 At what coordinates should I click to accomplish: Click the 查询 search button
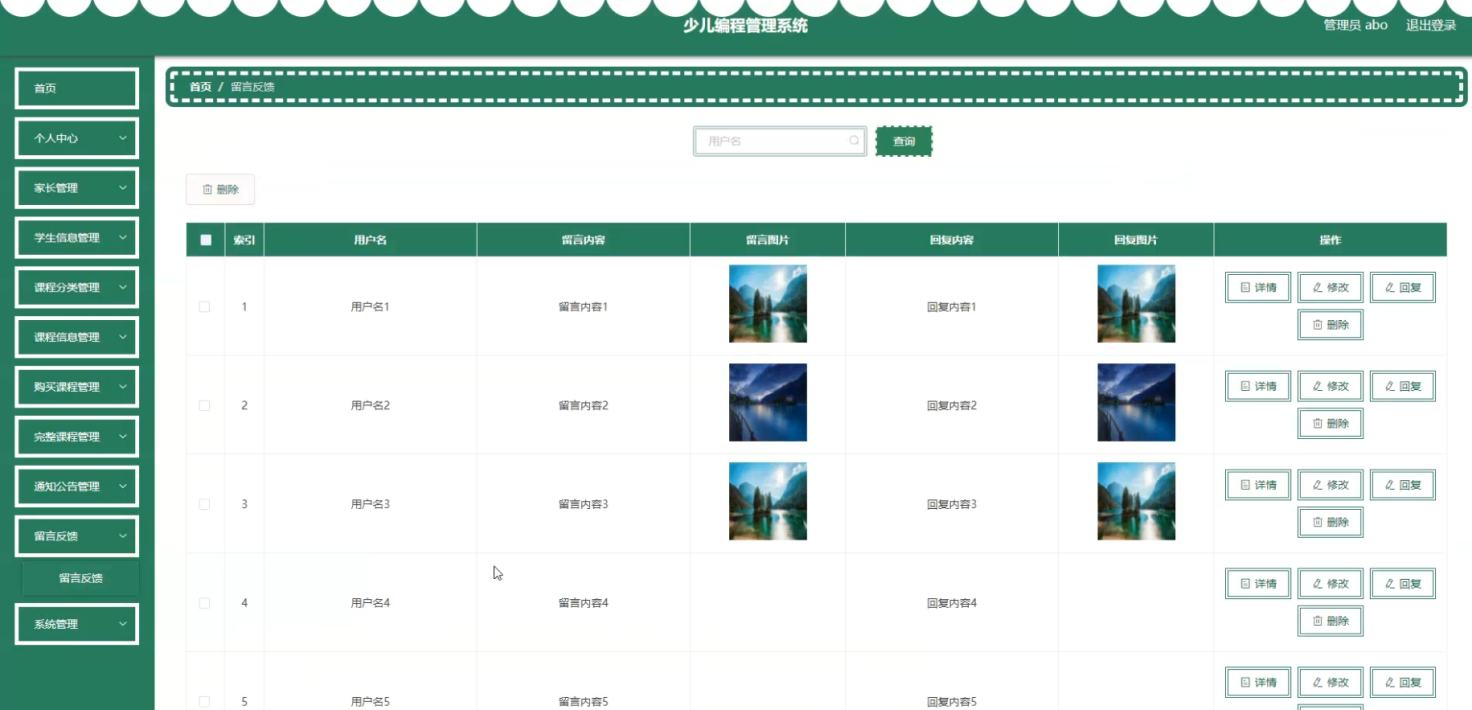904,142
